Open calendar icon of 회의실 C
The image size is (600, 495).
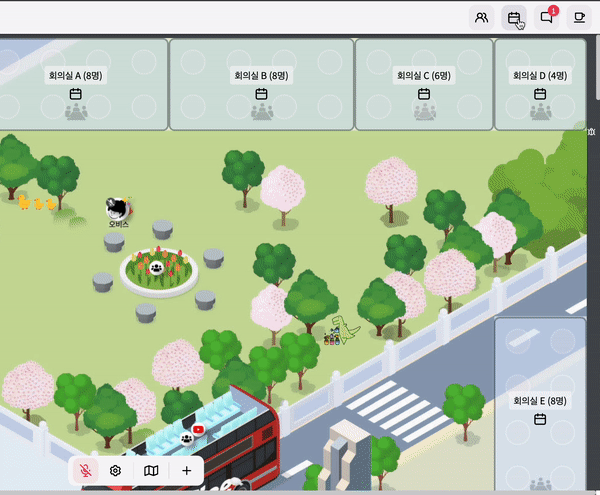(424, 94)
